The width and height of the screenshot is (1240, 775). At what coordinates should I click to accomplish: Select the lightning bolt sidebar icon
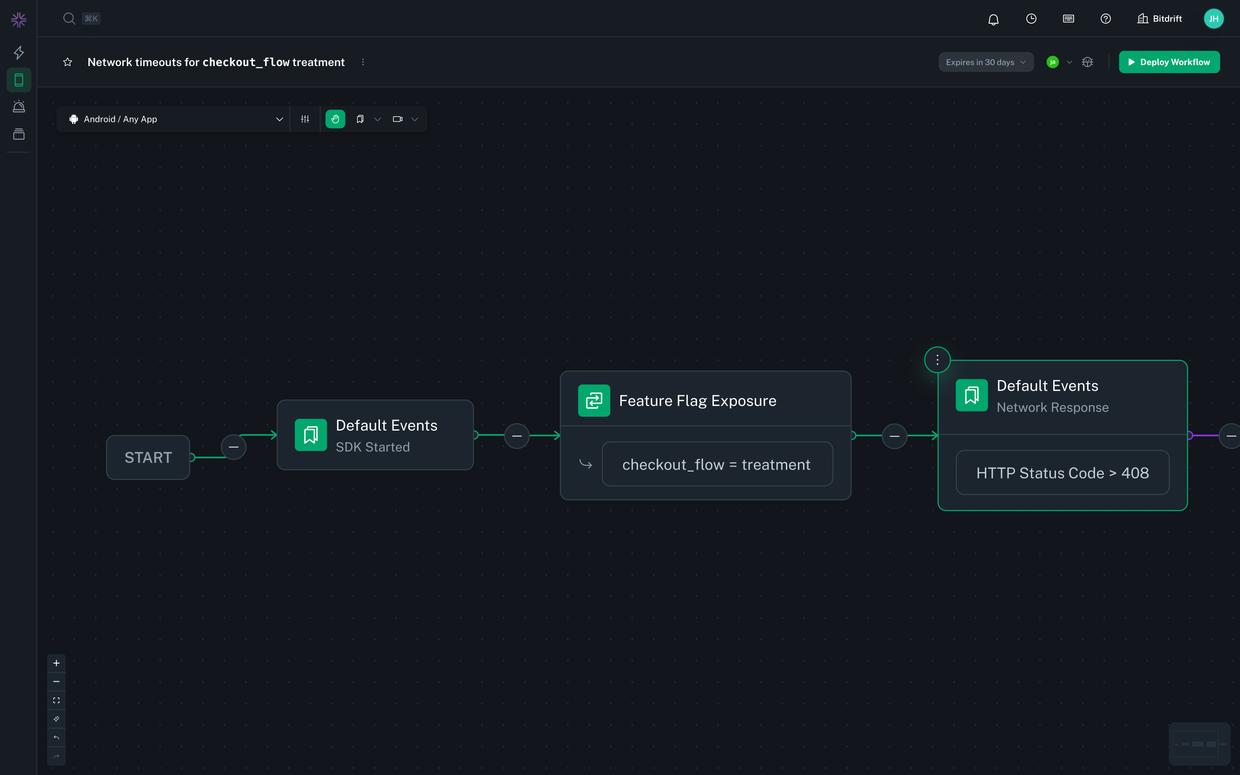pos(18,52)
